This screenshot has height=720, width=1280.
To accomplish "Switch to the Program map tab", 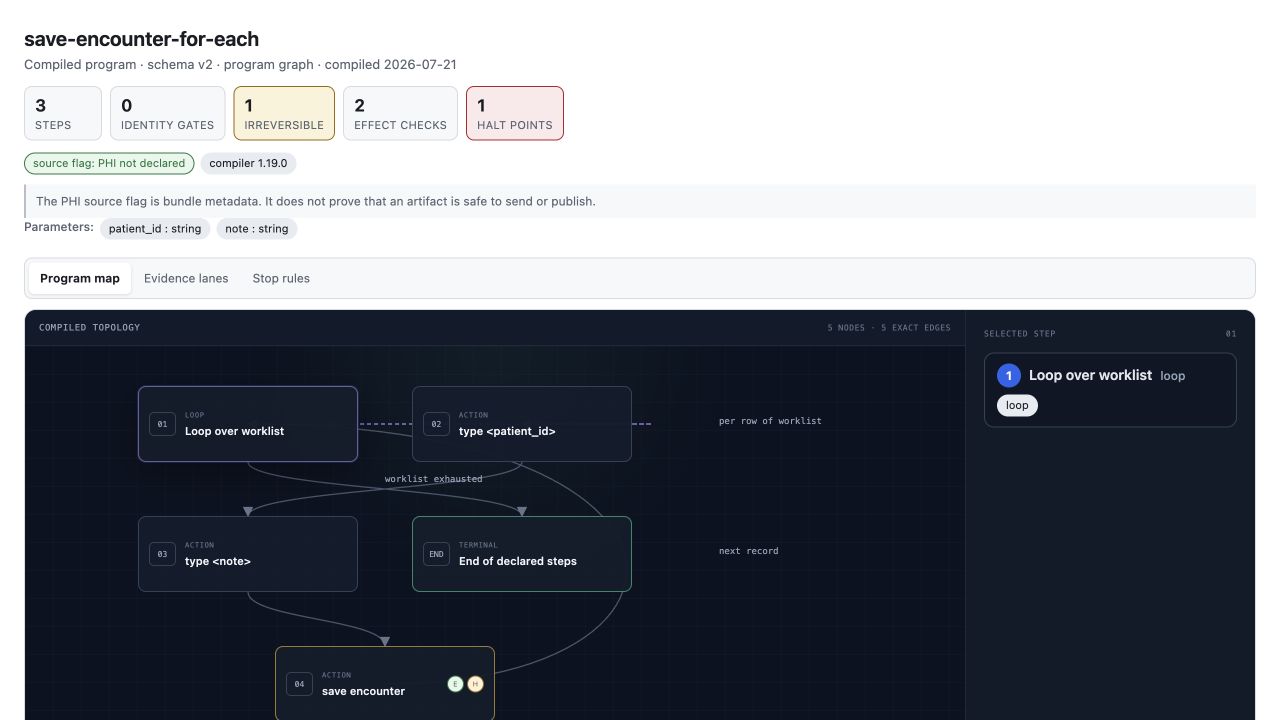I will 80,278.
